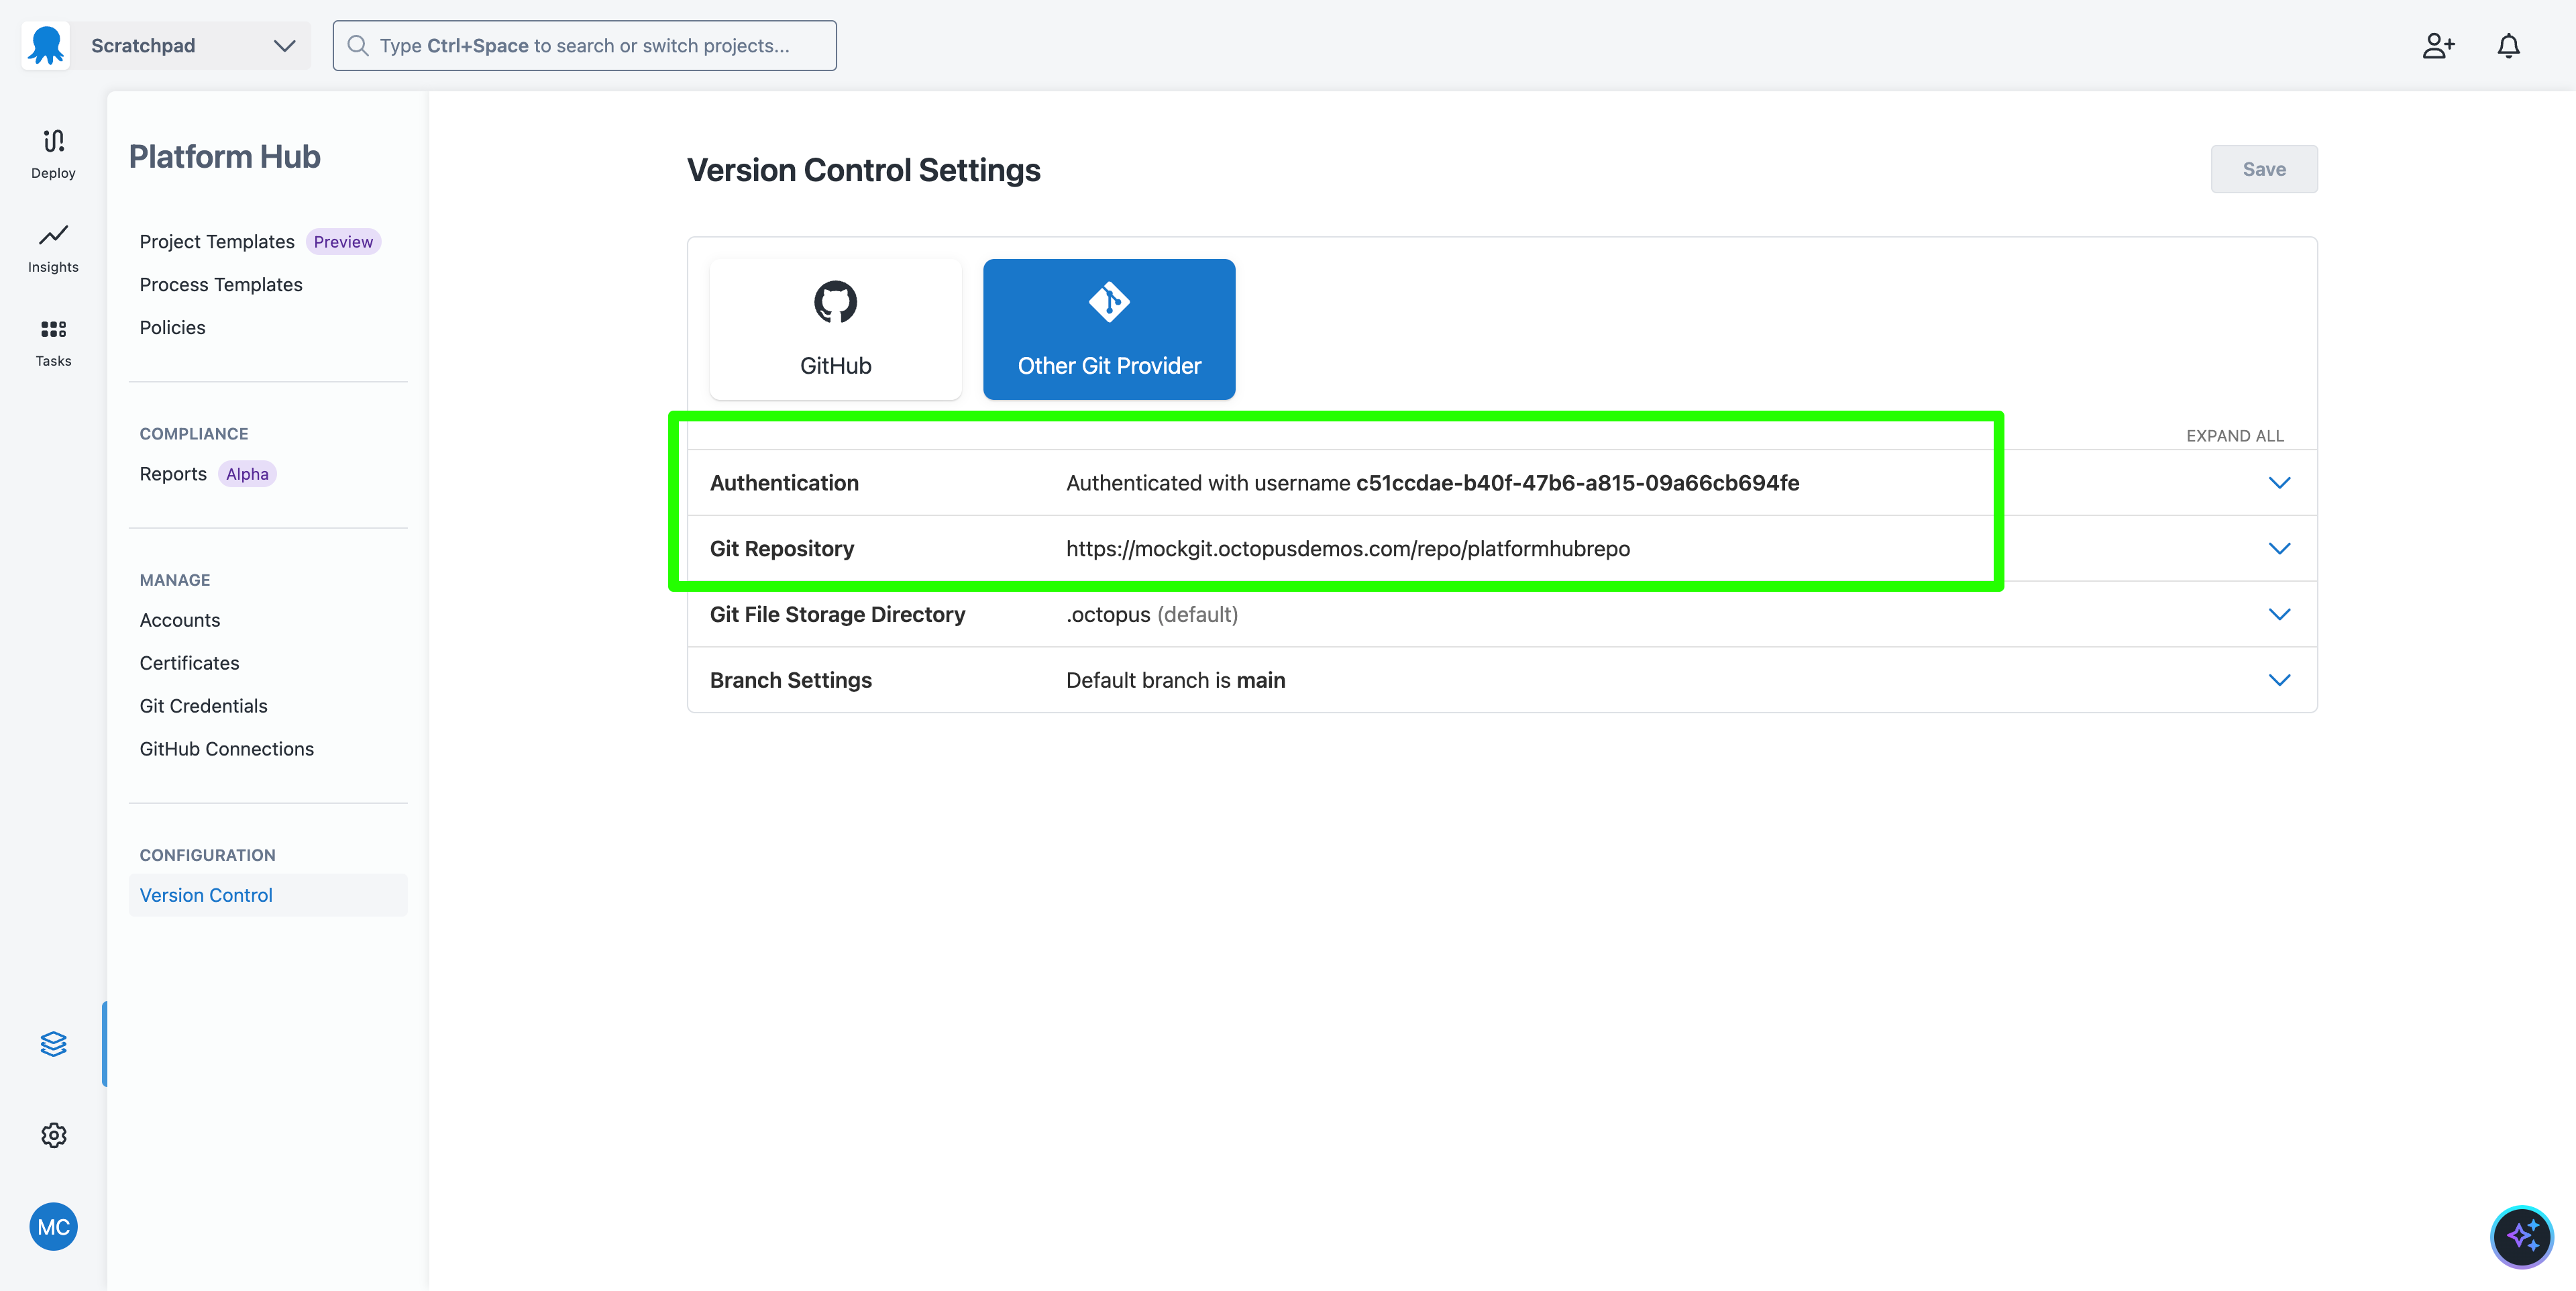
Task: Go to Process Templates
Action: [x=221, y=285]
